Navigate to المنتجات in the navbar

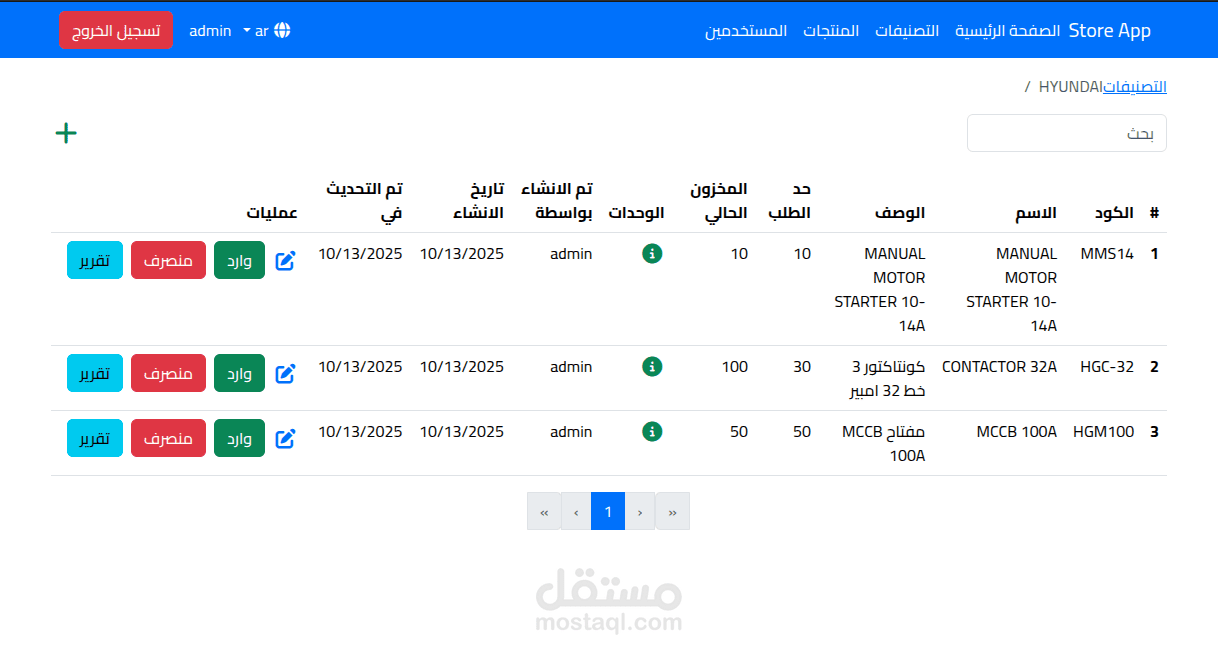pyautogui.click(x=831, y=30)
